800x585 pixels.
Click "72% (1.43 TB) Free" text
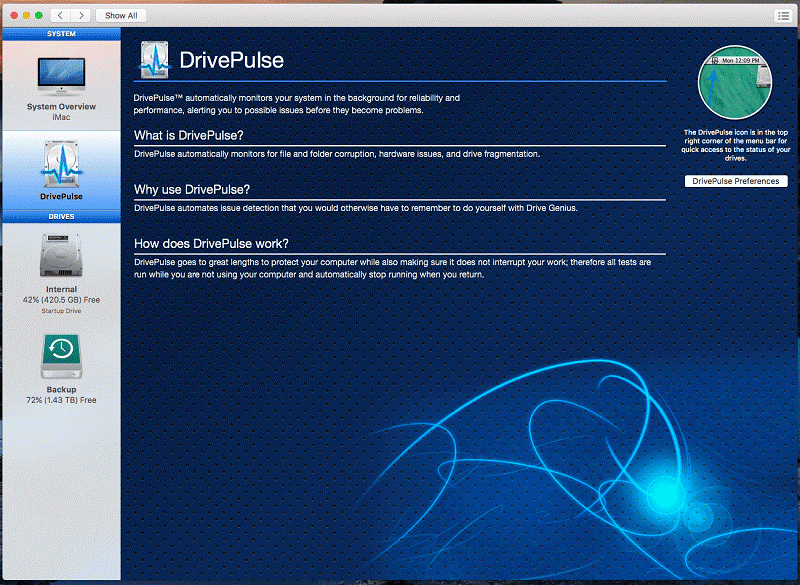tap(61, 400)
